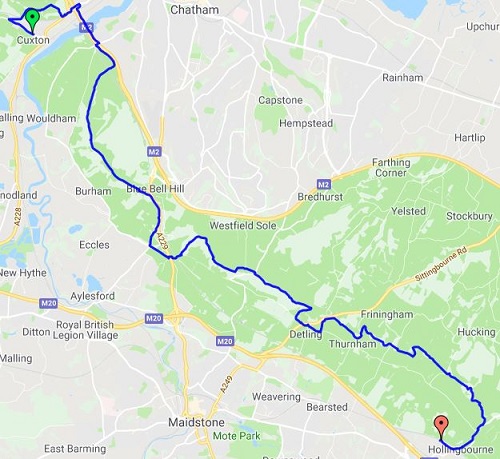Click the M2 shield above Blue Bell Hill
Screen dimensions: 500x459
(154, 152)
